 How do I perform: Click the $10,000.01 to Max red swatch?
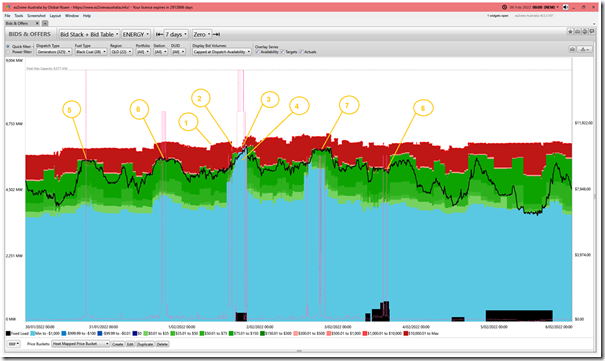tap(406, 333)
